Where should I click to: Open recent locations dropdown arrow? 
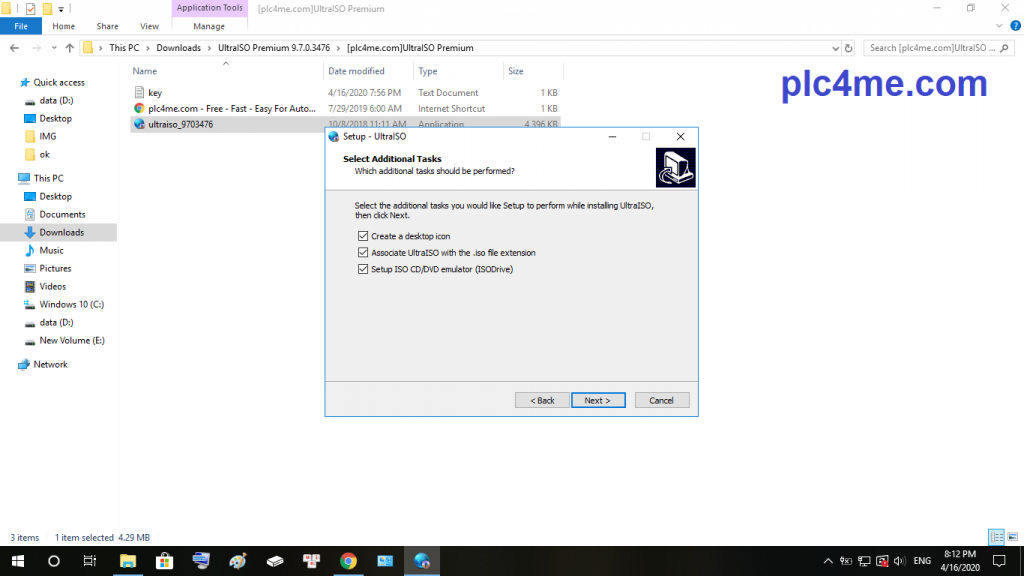(54, 48)
